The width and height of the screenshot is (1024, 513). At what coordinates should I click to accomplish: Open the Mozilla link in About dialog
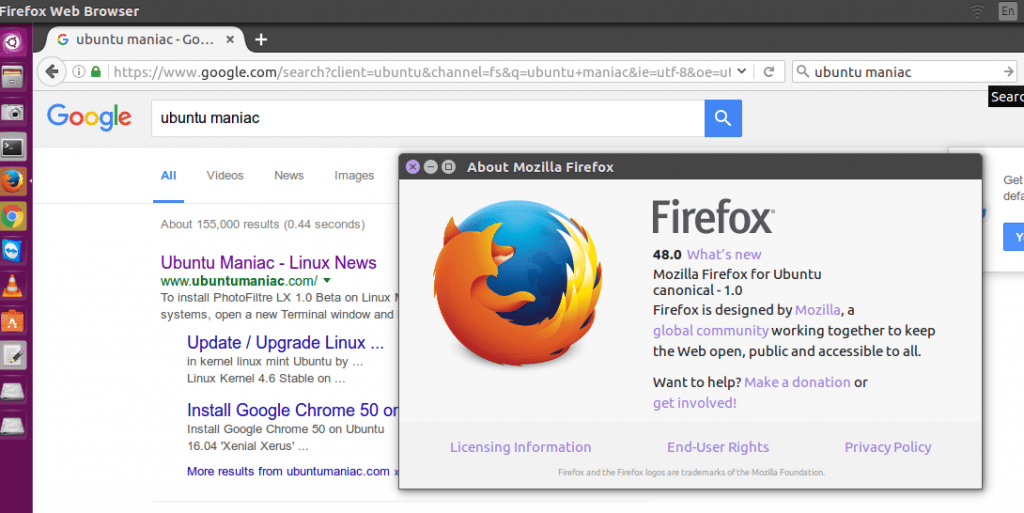tap(818, 310)
